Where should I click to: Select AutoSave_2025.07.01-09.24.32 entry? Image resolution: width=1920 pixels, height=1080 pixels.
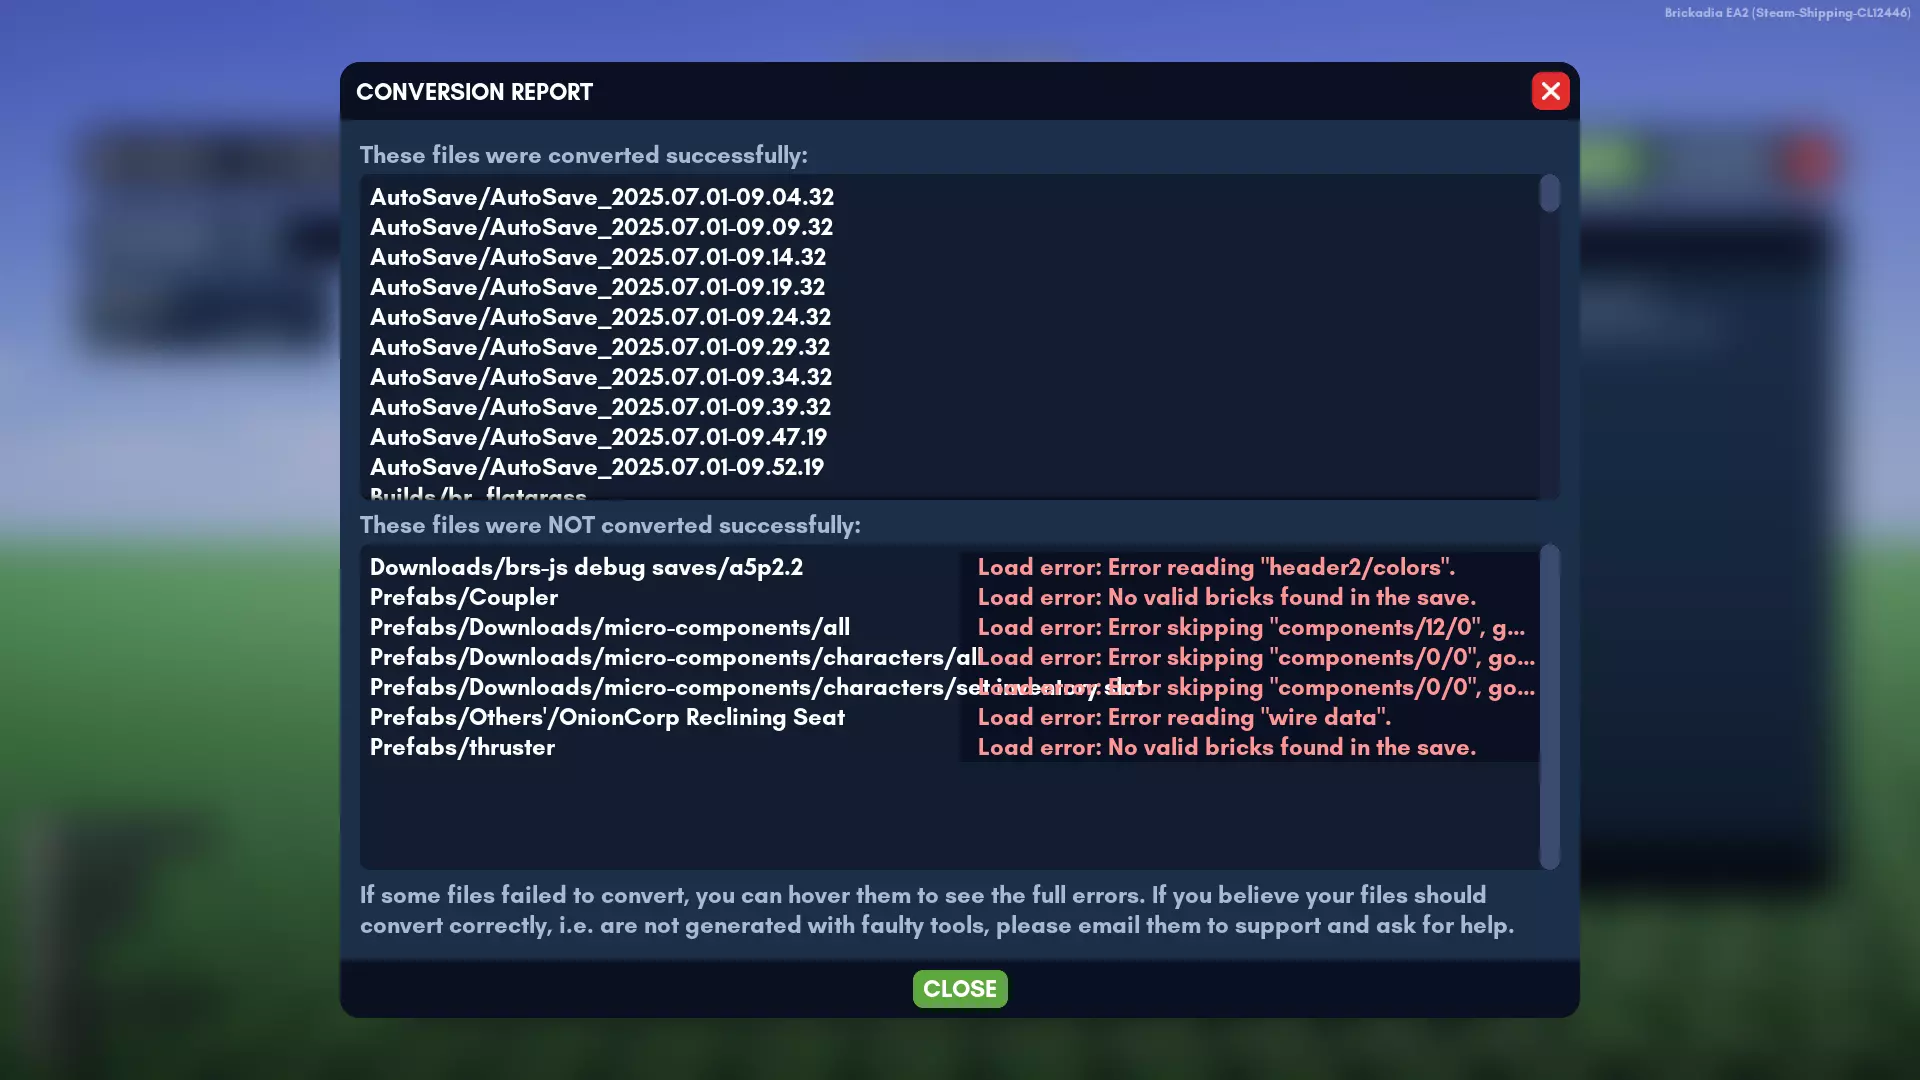600,317
